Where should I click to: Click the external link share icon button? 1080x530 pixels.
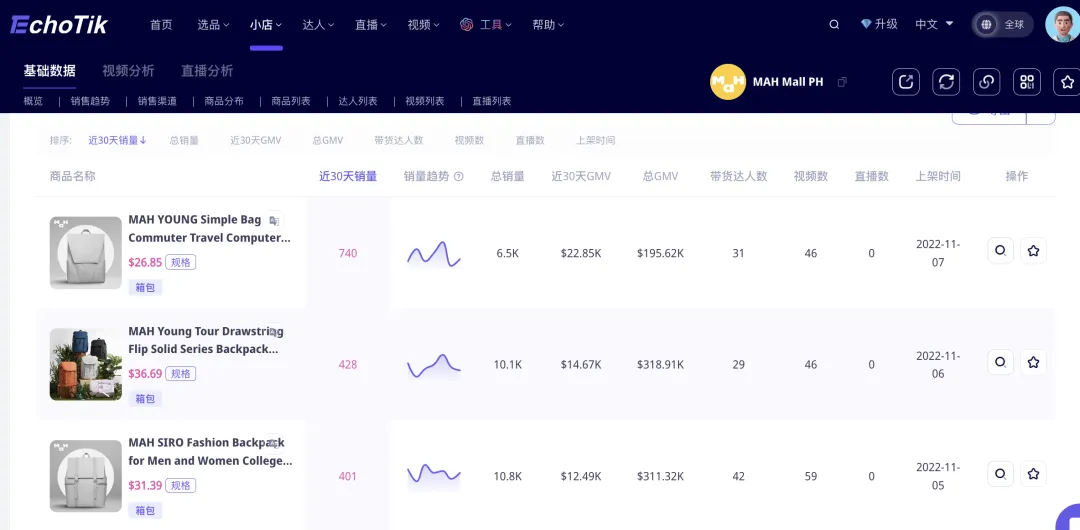click(x=906, y=82)
